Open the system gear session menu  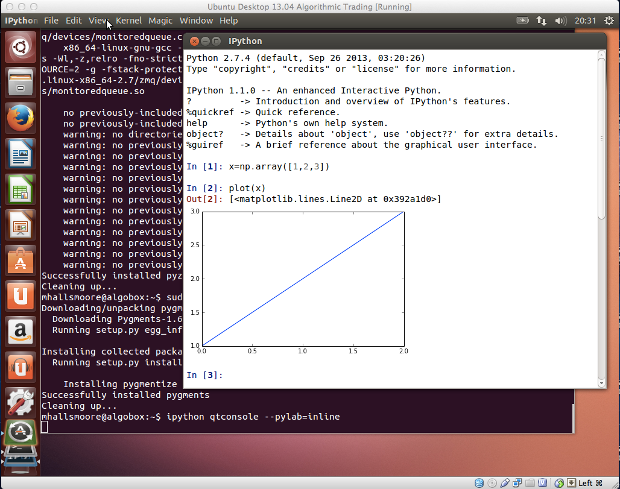pos(609,21)
